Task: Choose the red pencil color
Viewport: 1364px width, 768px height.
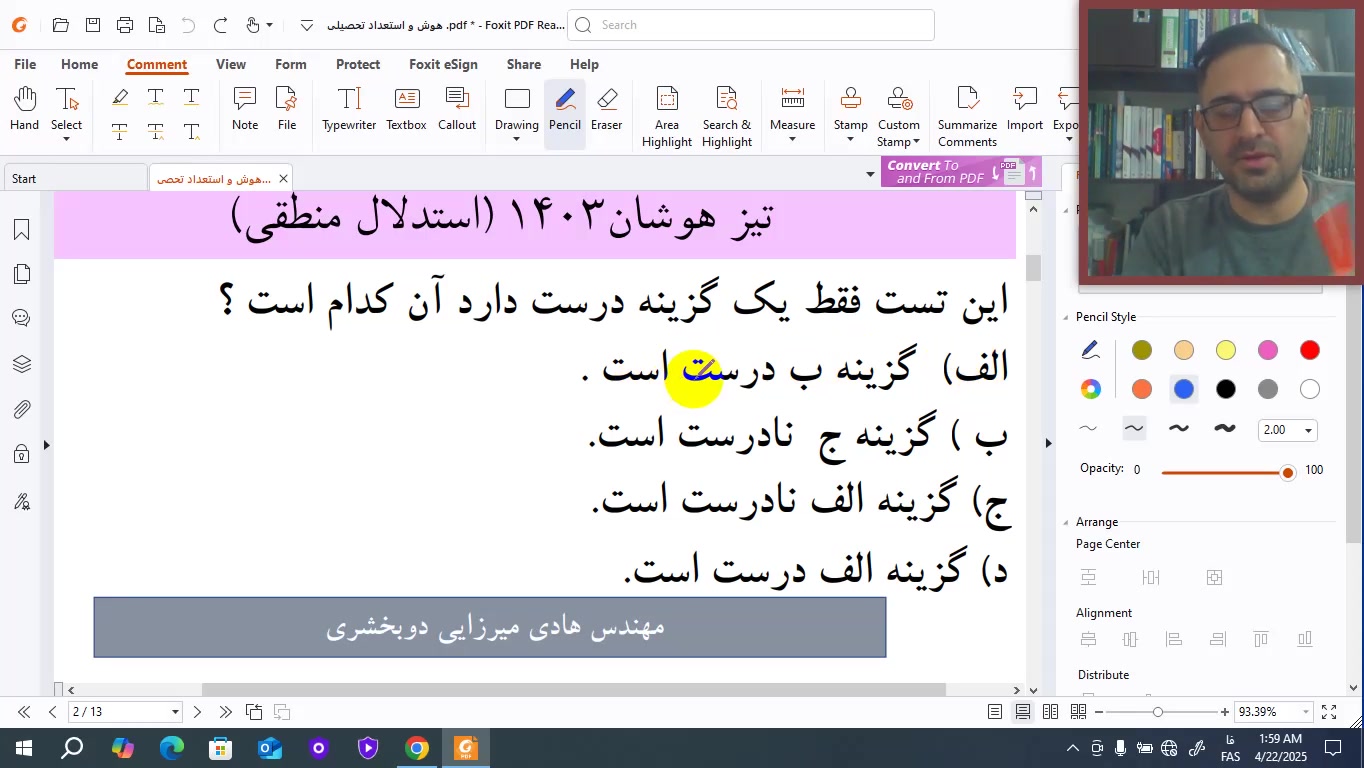Action: [x=1310, y=351]
